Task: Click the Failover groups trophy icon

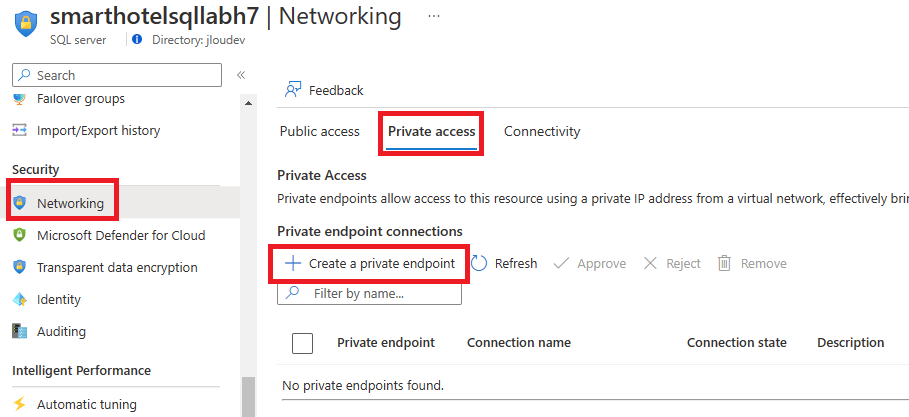Action: tap(20, 99)
